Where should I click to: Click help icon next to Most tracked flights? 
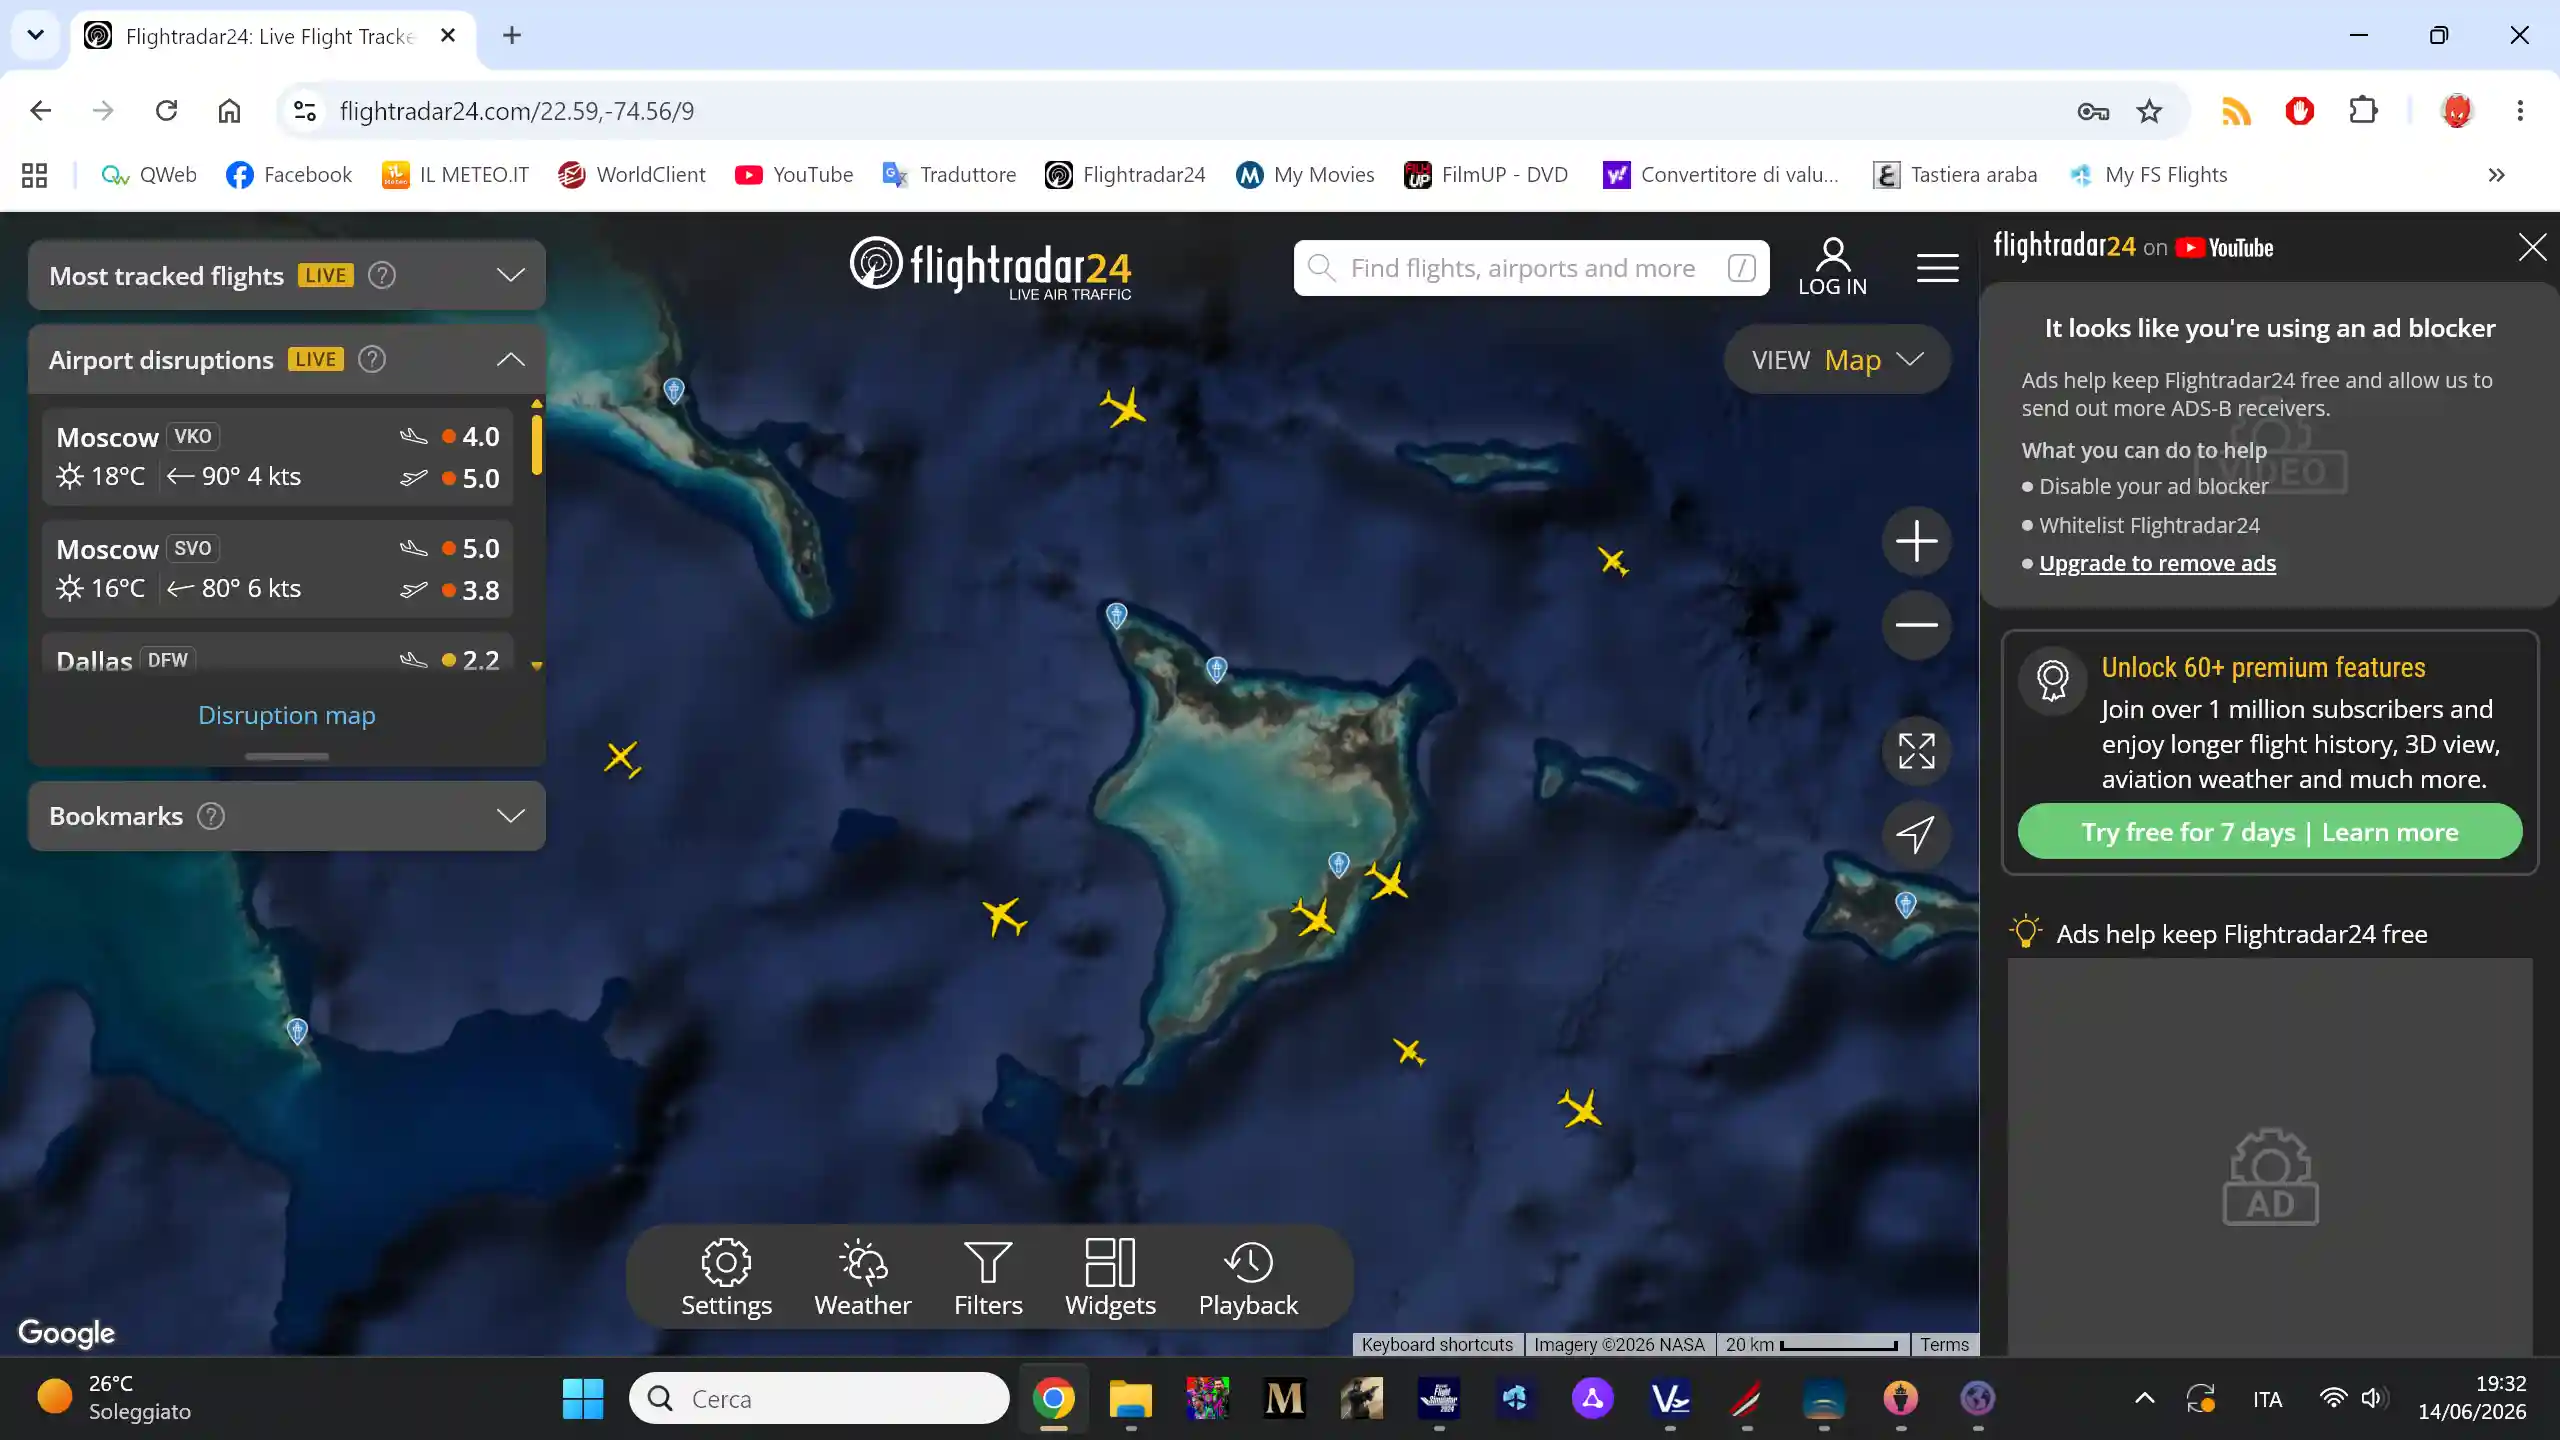[x=382, y=275]
